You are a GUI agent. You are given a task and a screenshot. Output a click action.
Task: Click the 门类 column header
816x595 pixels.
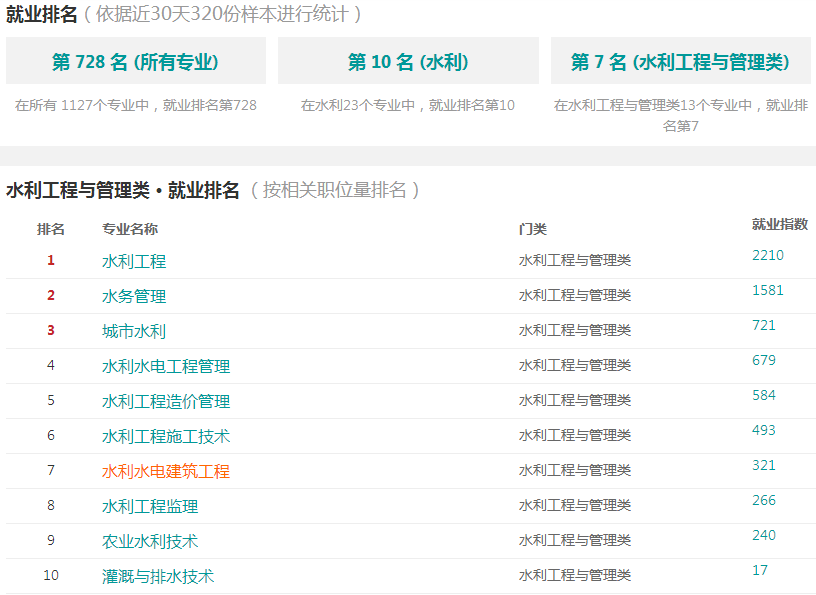click(x=532, y=229)
